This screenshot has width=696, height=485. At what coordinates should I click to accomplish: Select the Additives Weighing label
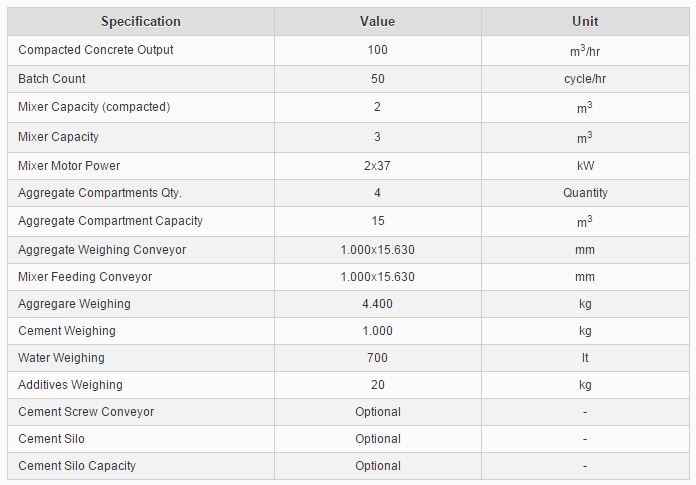point(70,385)
